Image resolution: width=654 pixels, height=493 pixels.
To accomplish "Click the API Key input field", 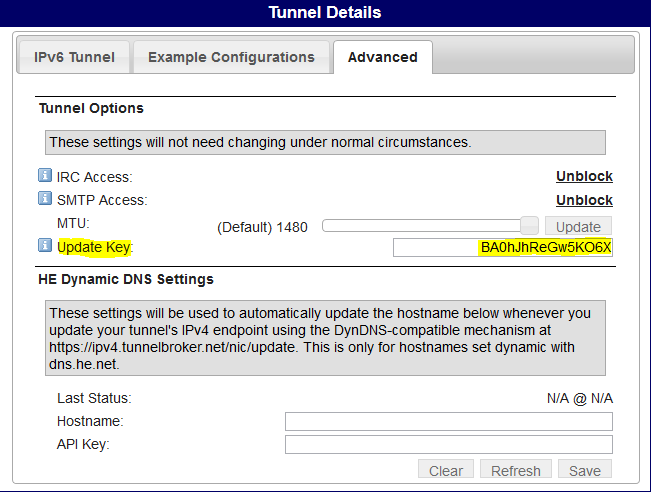I will (x=449, y=444).
